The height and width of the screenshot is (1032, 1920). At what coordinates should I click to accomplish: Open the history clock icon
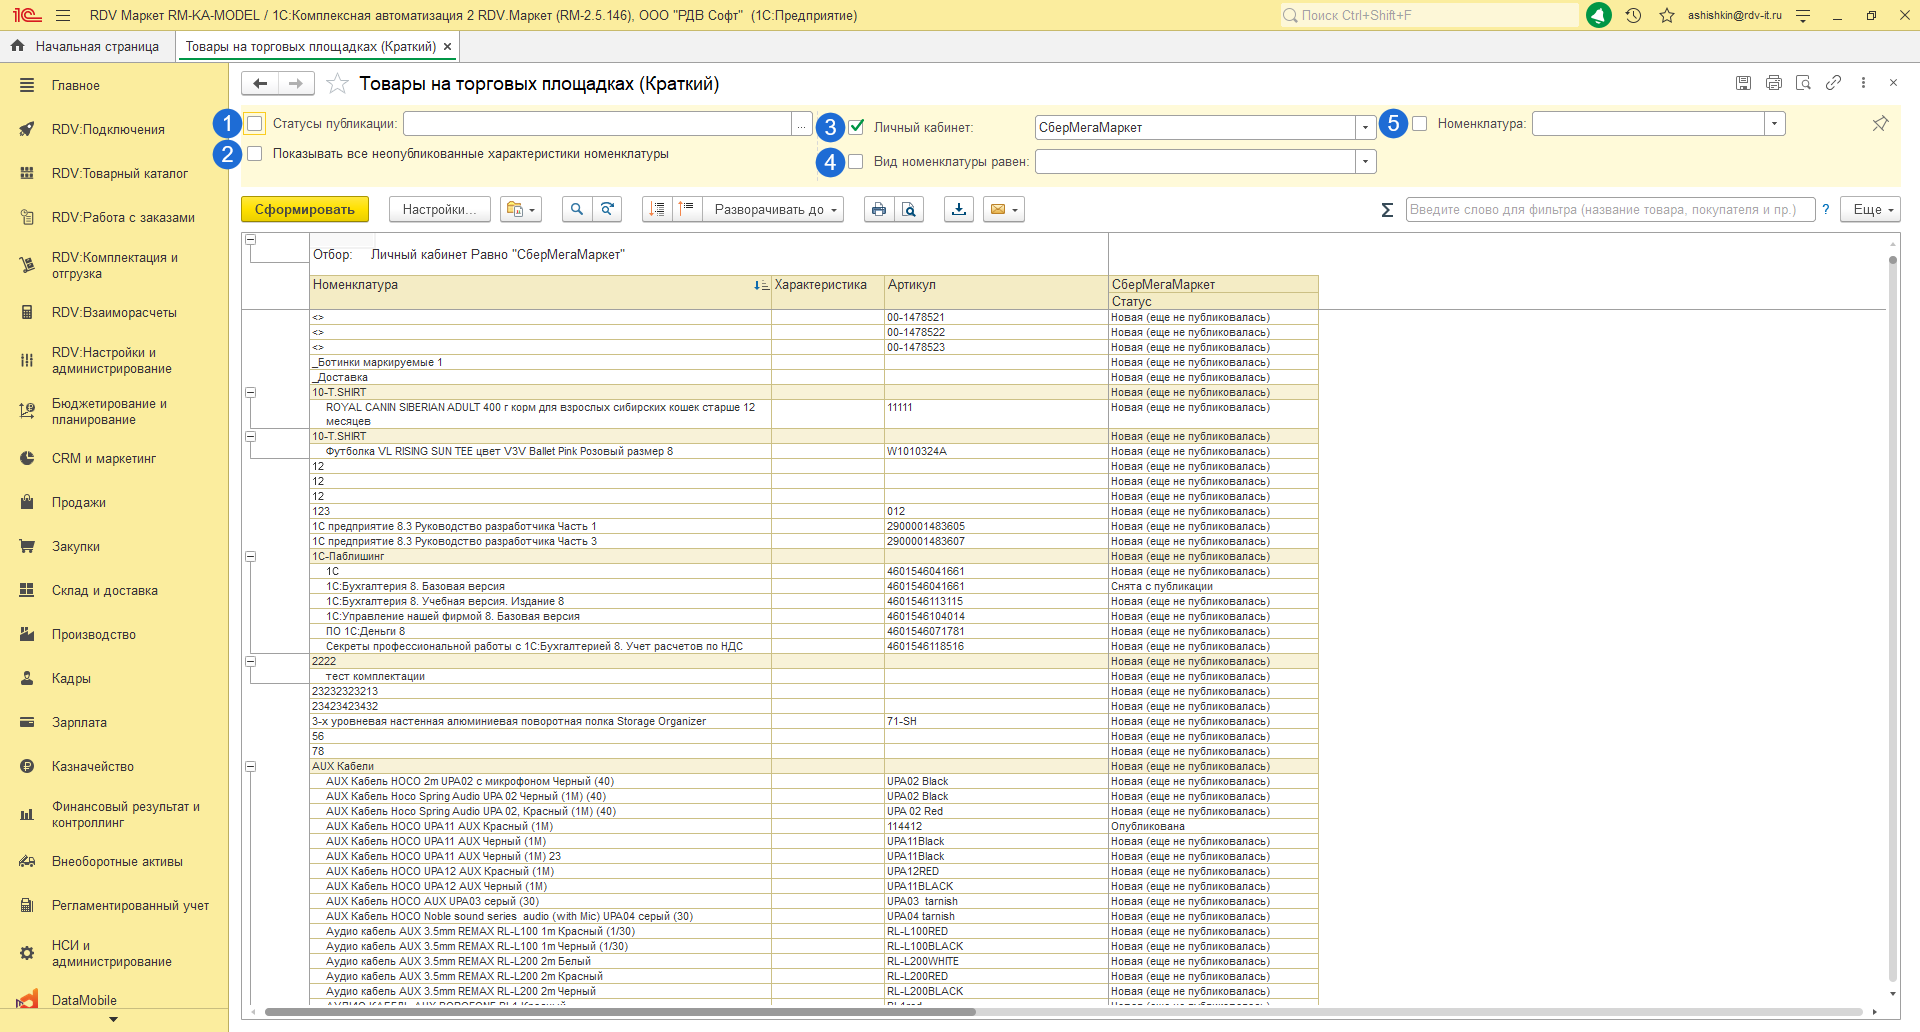point(1633,16)
